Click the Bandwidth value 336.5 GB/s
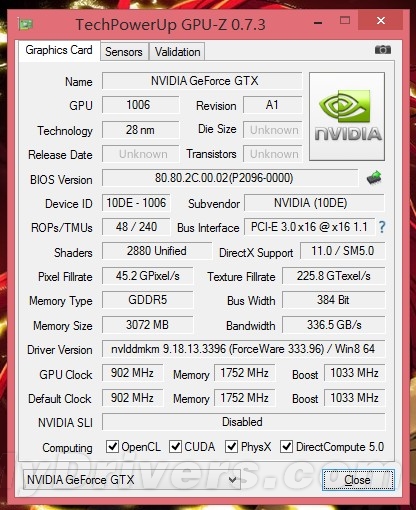 (x=334, y=325)
